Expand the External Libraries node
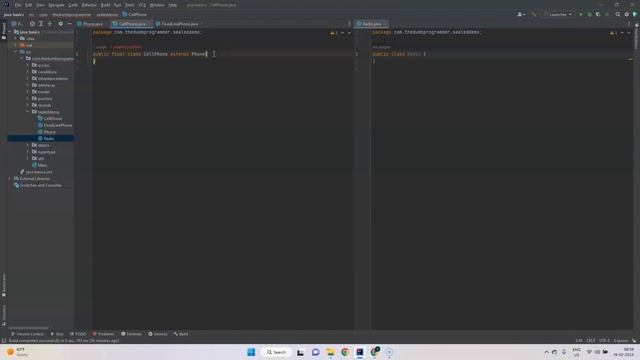 [x=10, y=178]
